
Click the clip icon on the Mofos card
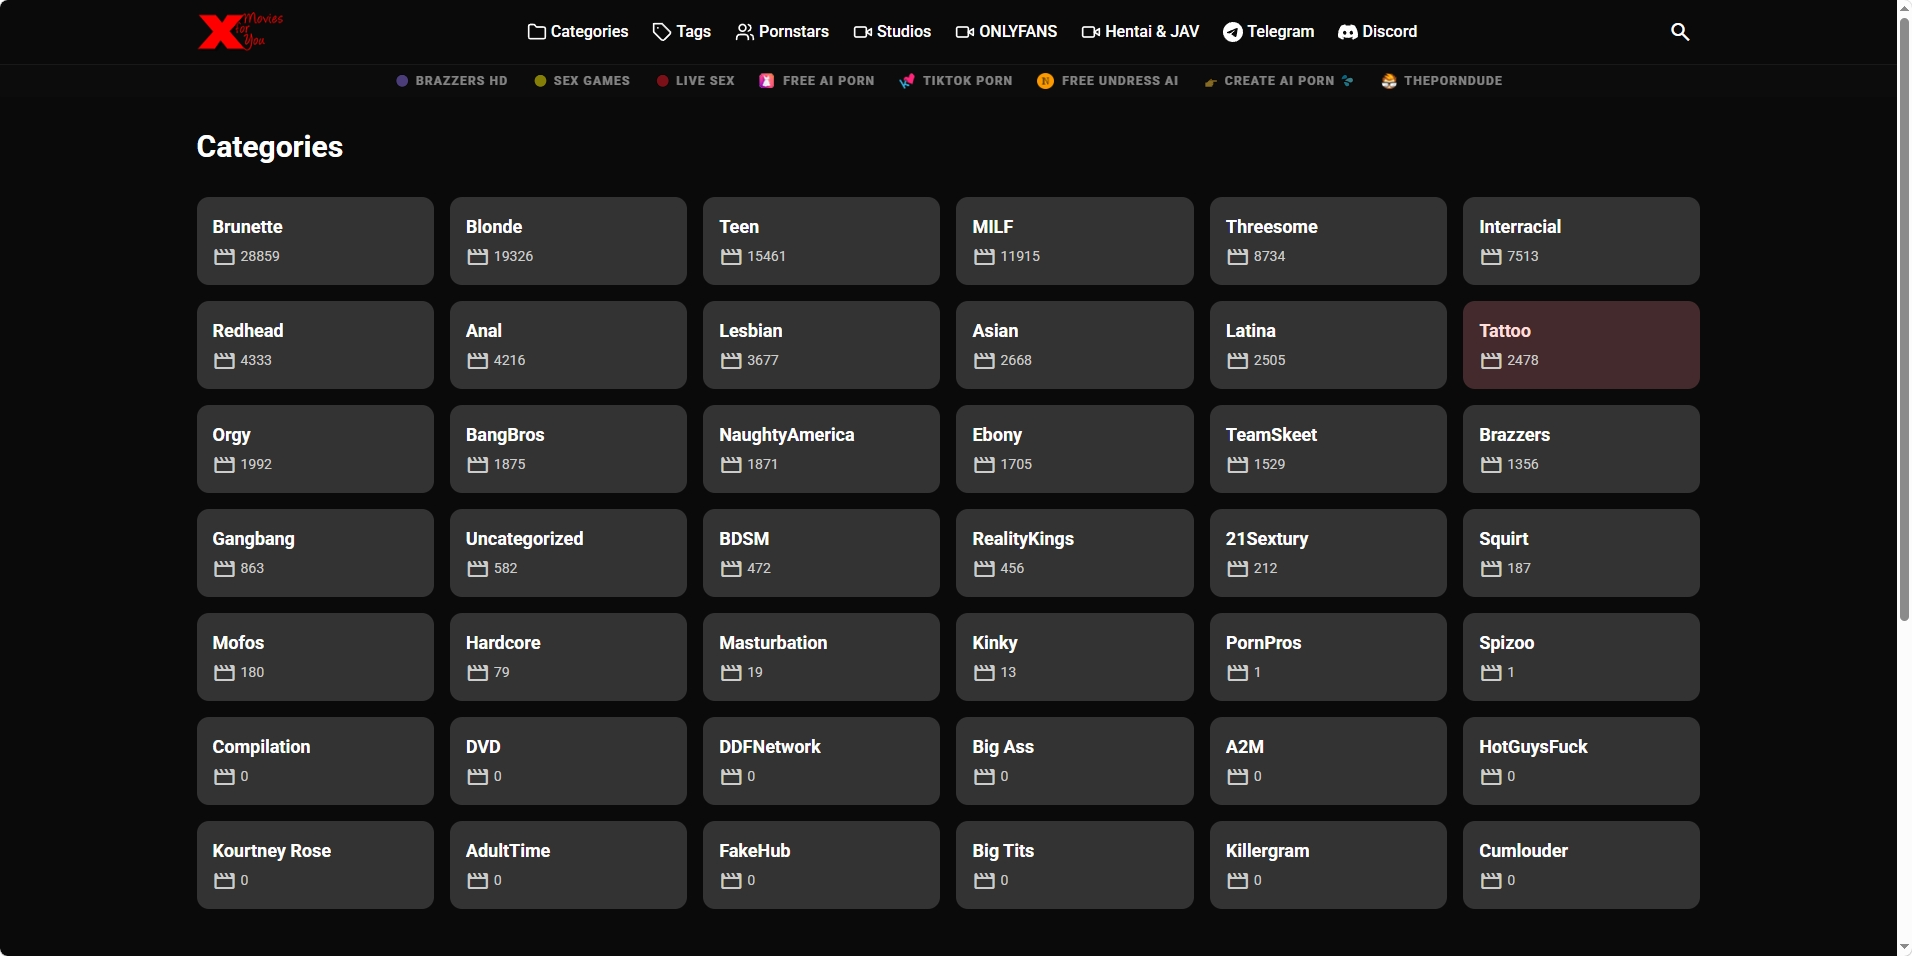coord(224,673)
